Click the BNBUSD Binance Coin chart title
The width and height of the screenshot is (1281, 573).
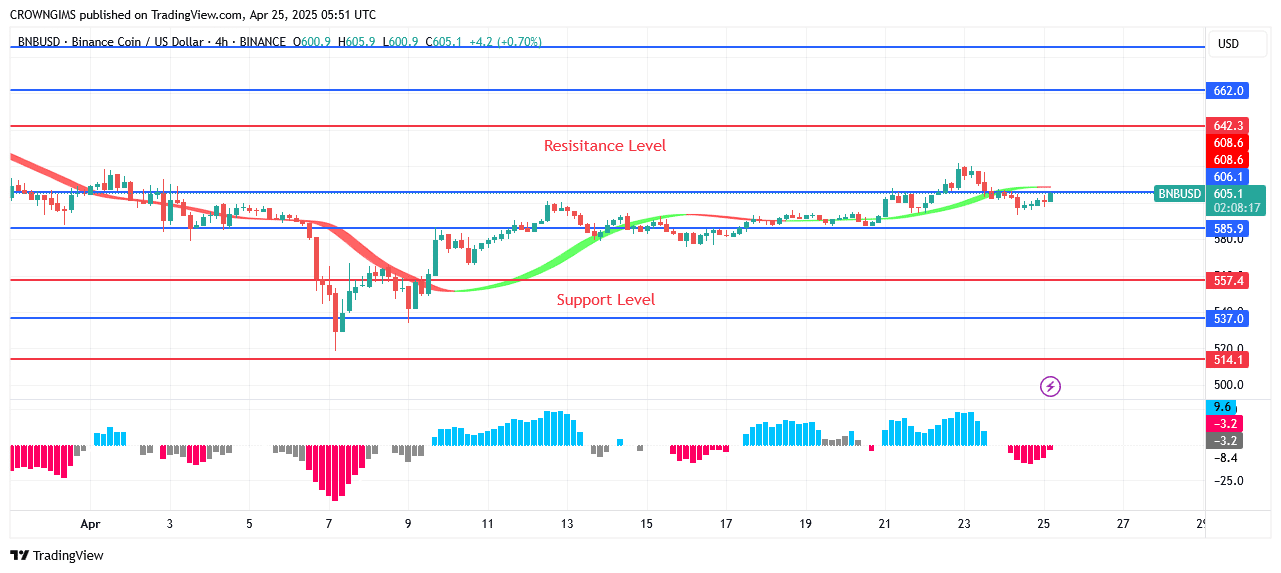tap(150, 42)
